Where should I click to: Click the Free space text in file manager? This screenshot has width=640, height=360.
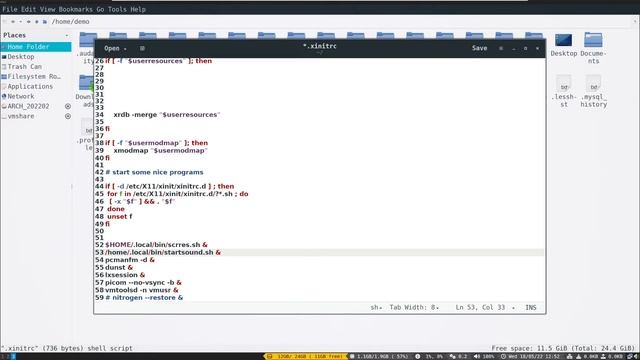(563, 348)
